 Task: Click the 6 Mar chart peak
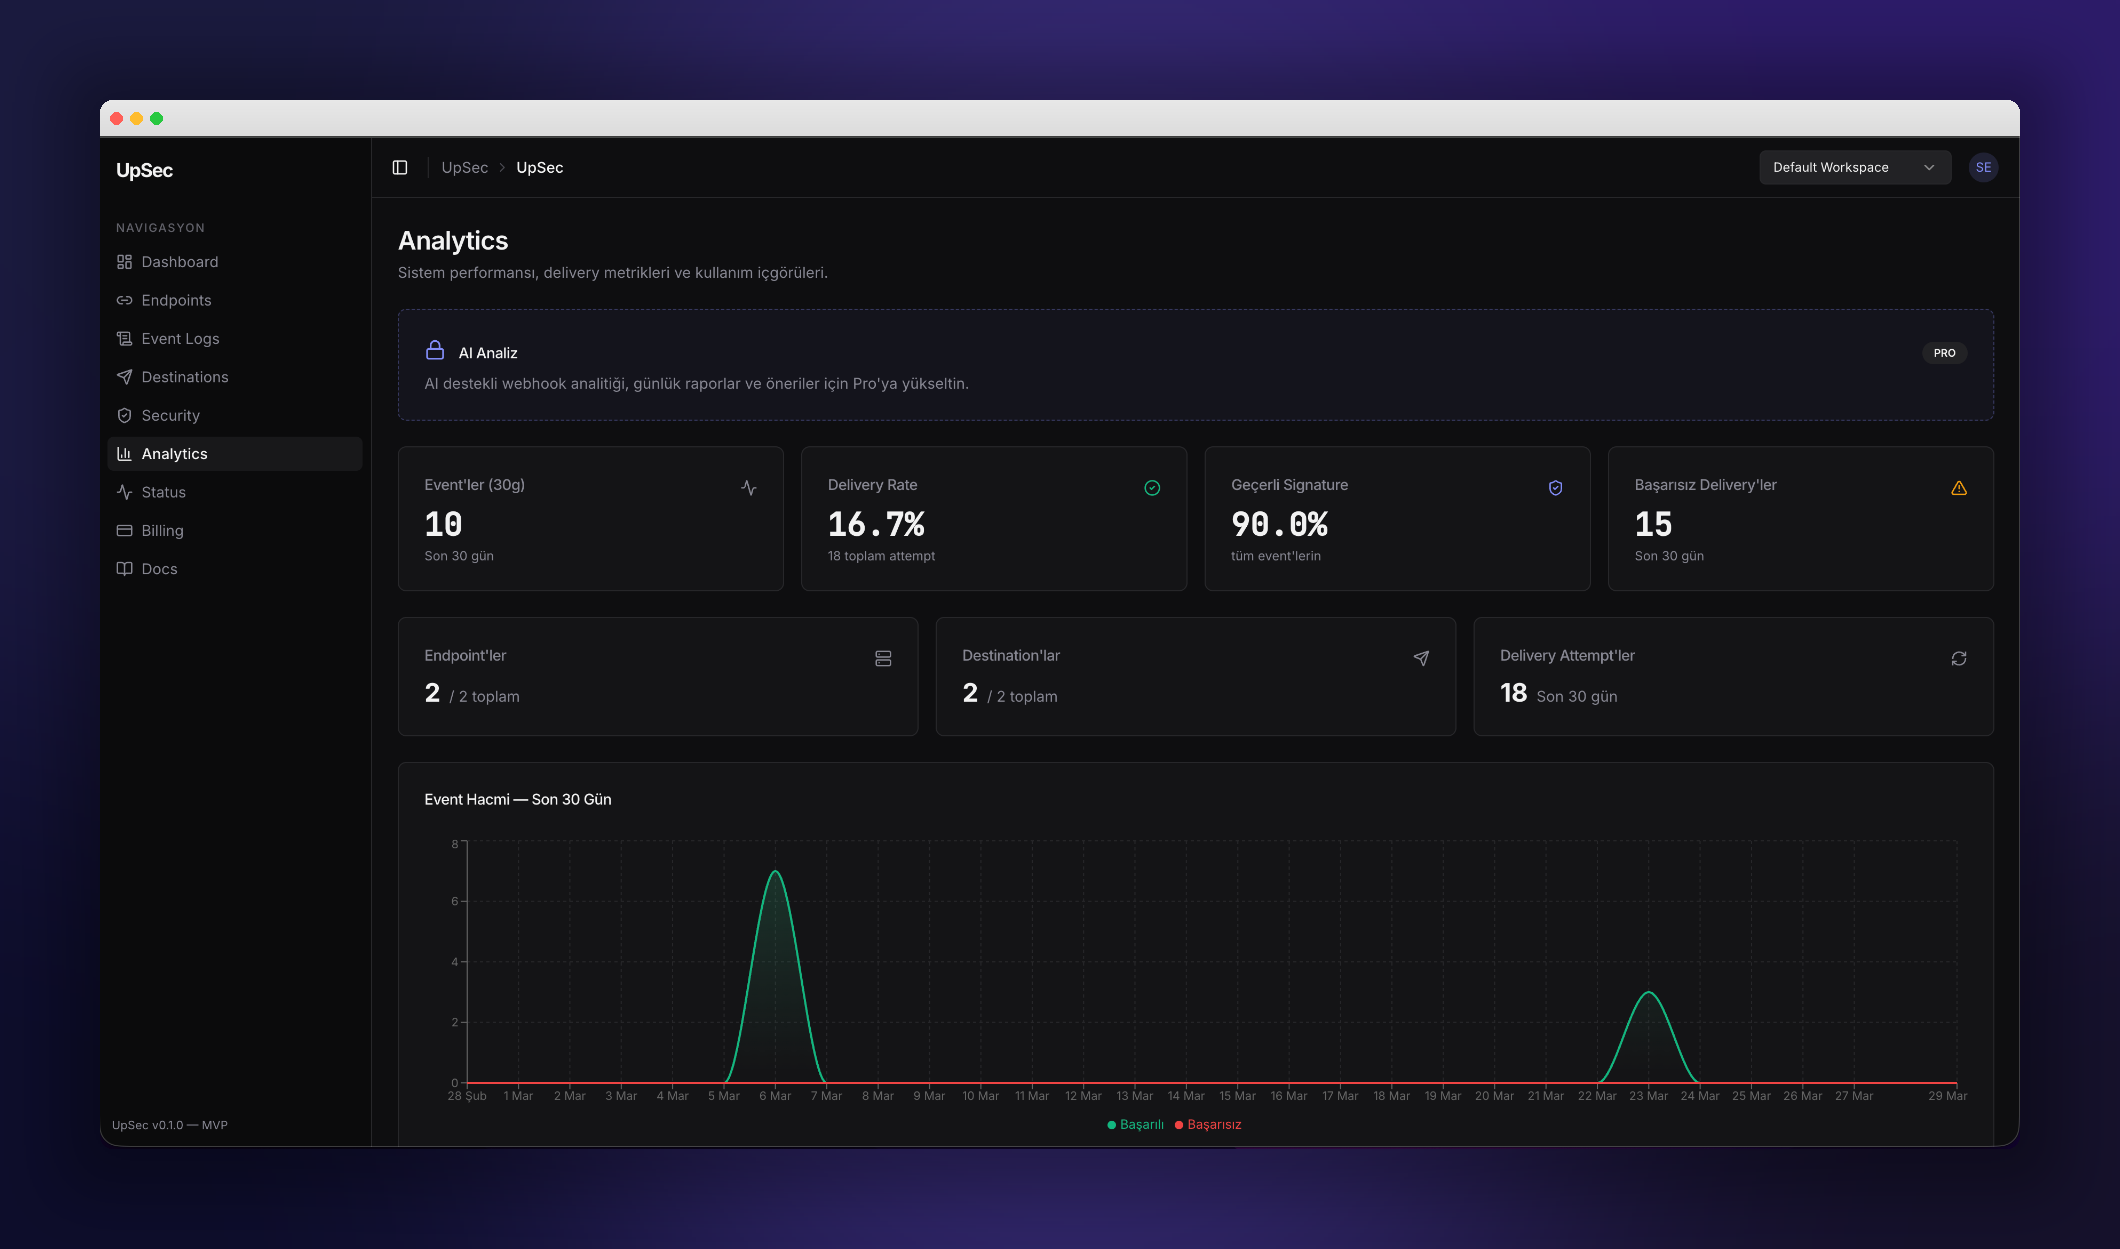tap(775, 872)
